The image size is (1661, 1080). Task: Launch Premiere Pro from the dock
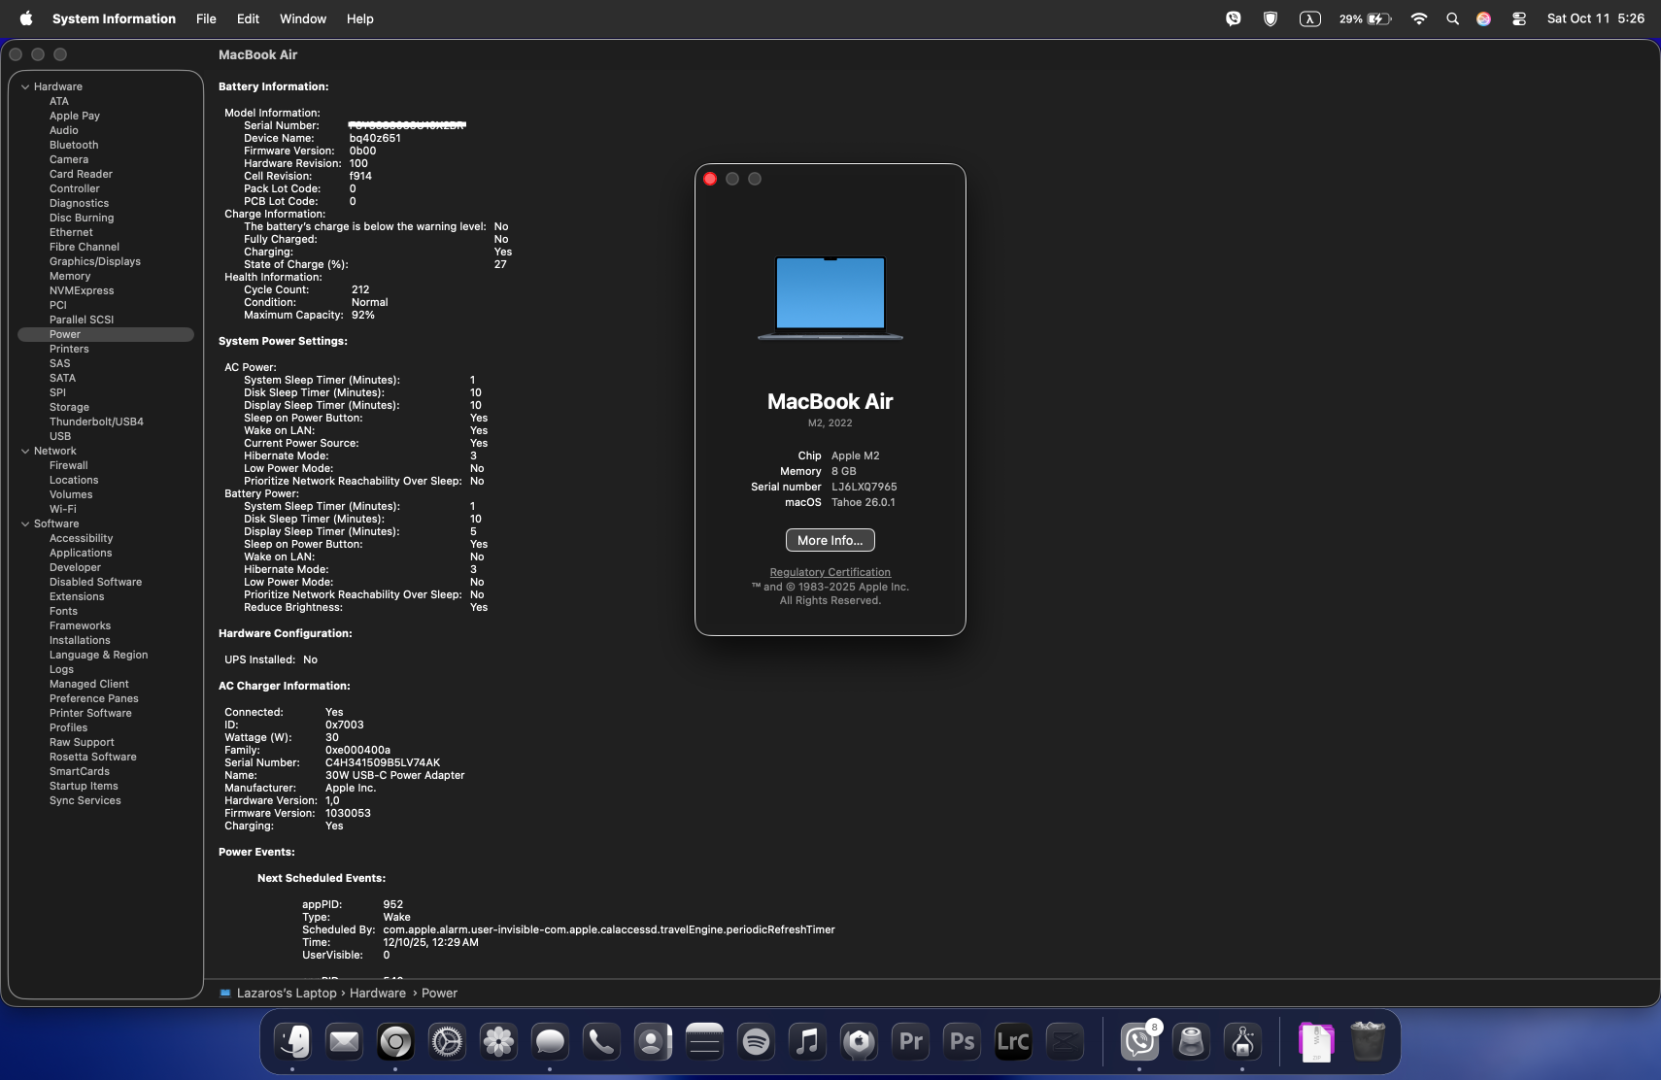click(910, 1042)
